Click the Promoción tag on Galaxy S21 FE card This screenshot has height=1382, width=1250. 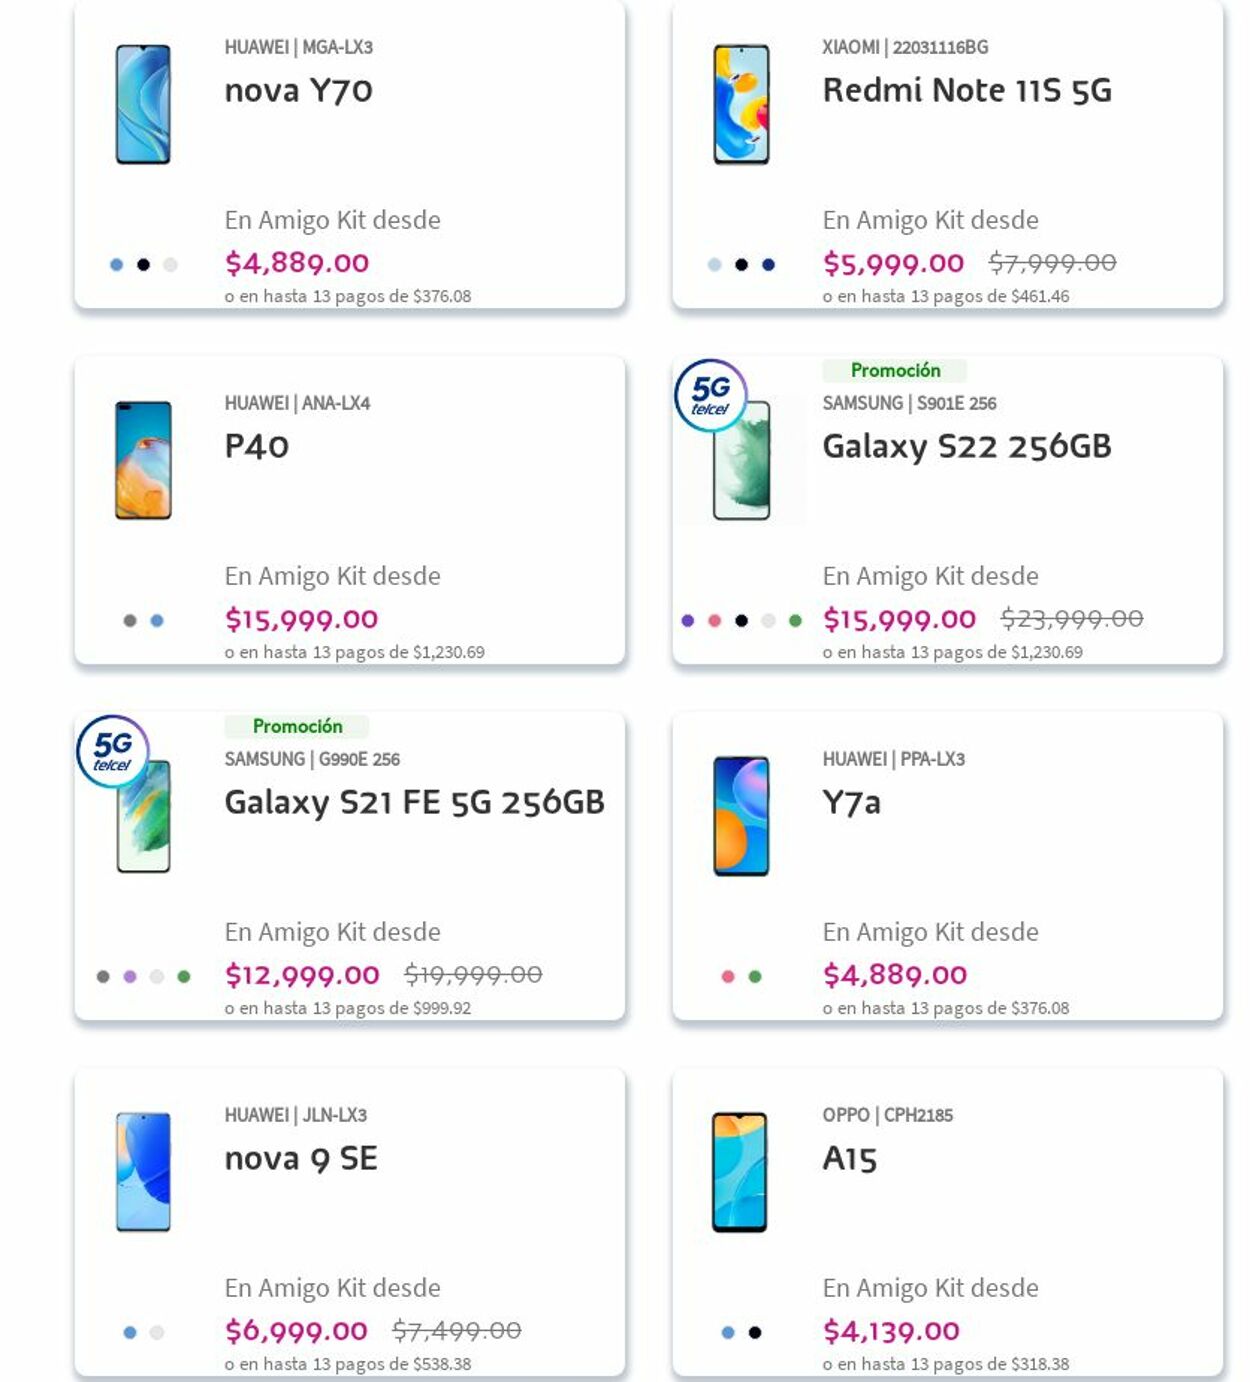299,726
